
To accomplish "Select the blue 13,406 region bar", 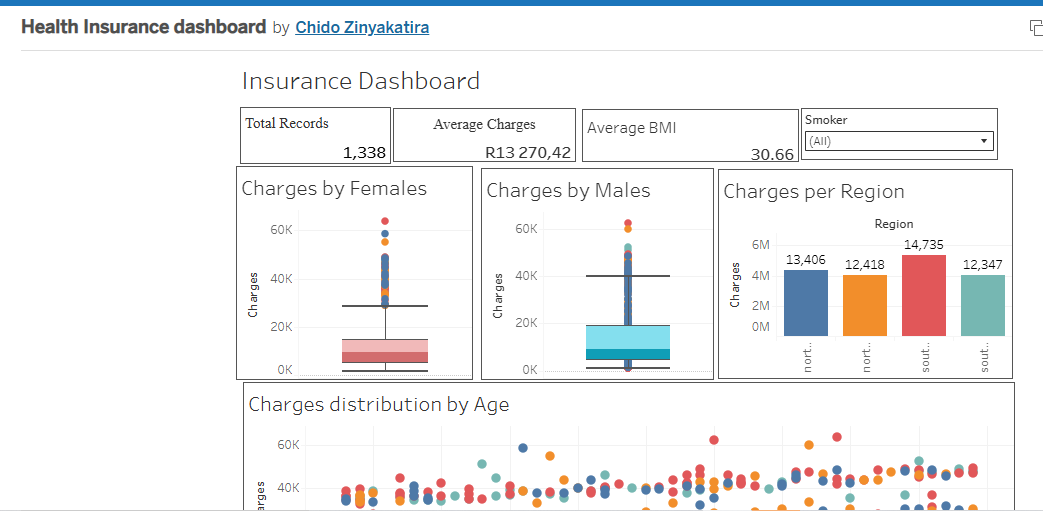I will click(806, 302).
